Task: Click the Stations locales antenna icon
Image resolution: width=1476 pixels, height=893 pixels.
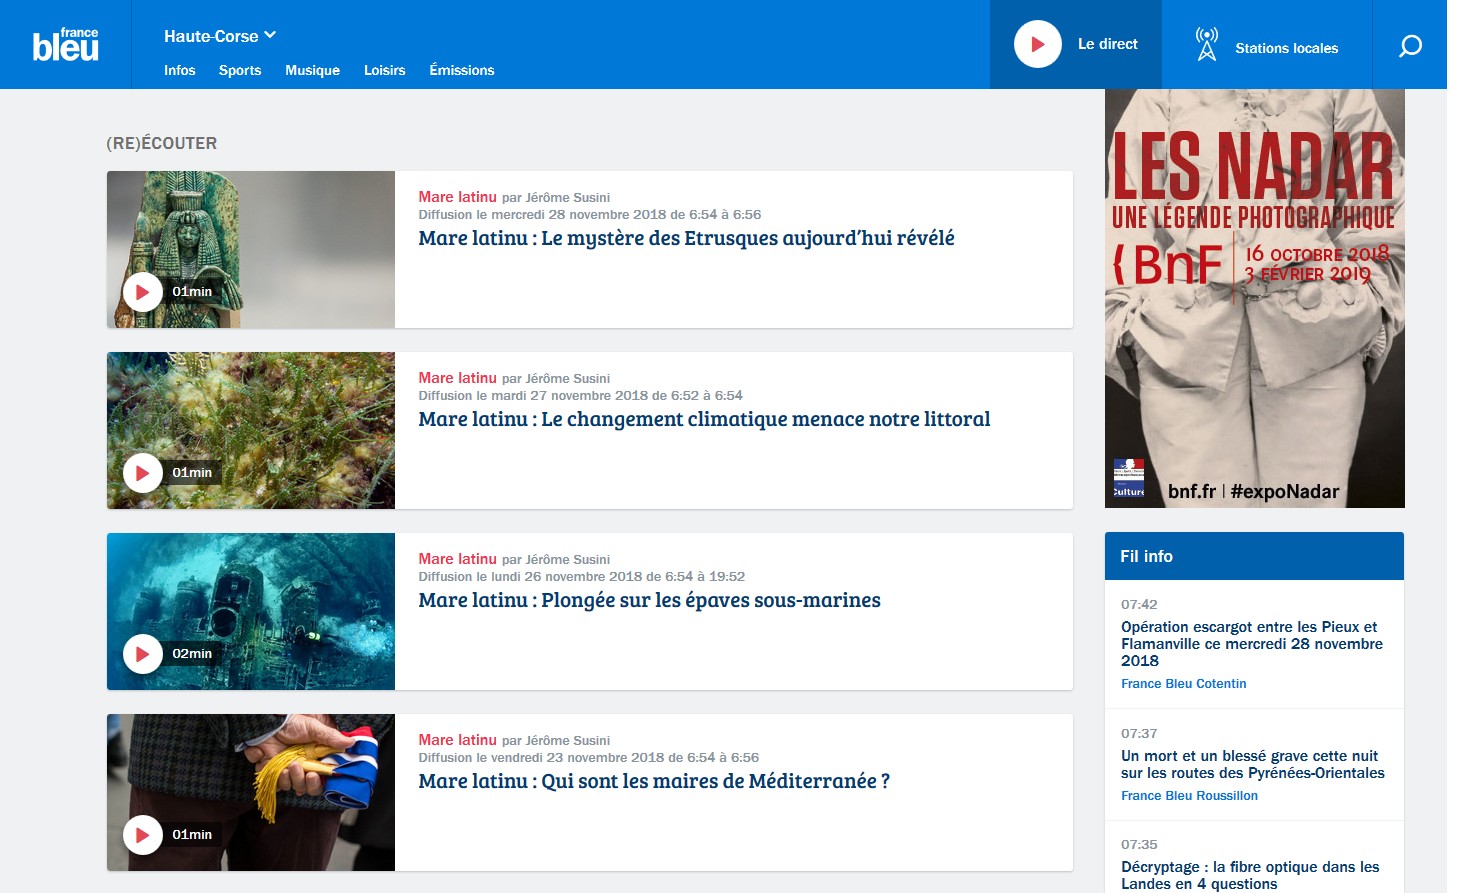Action: (x=1207, y=44)
